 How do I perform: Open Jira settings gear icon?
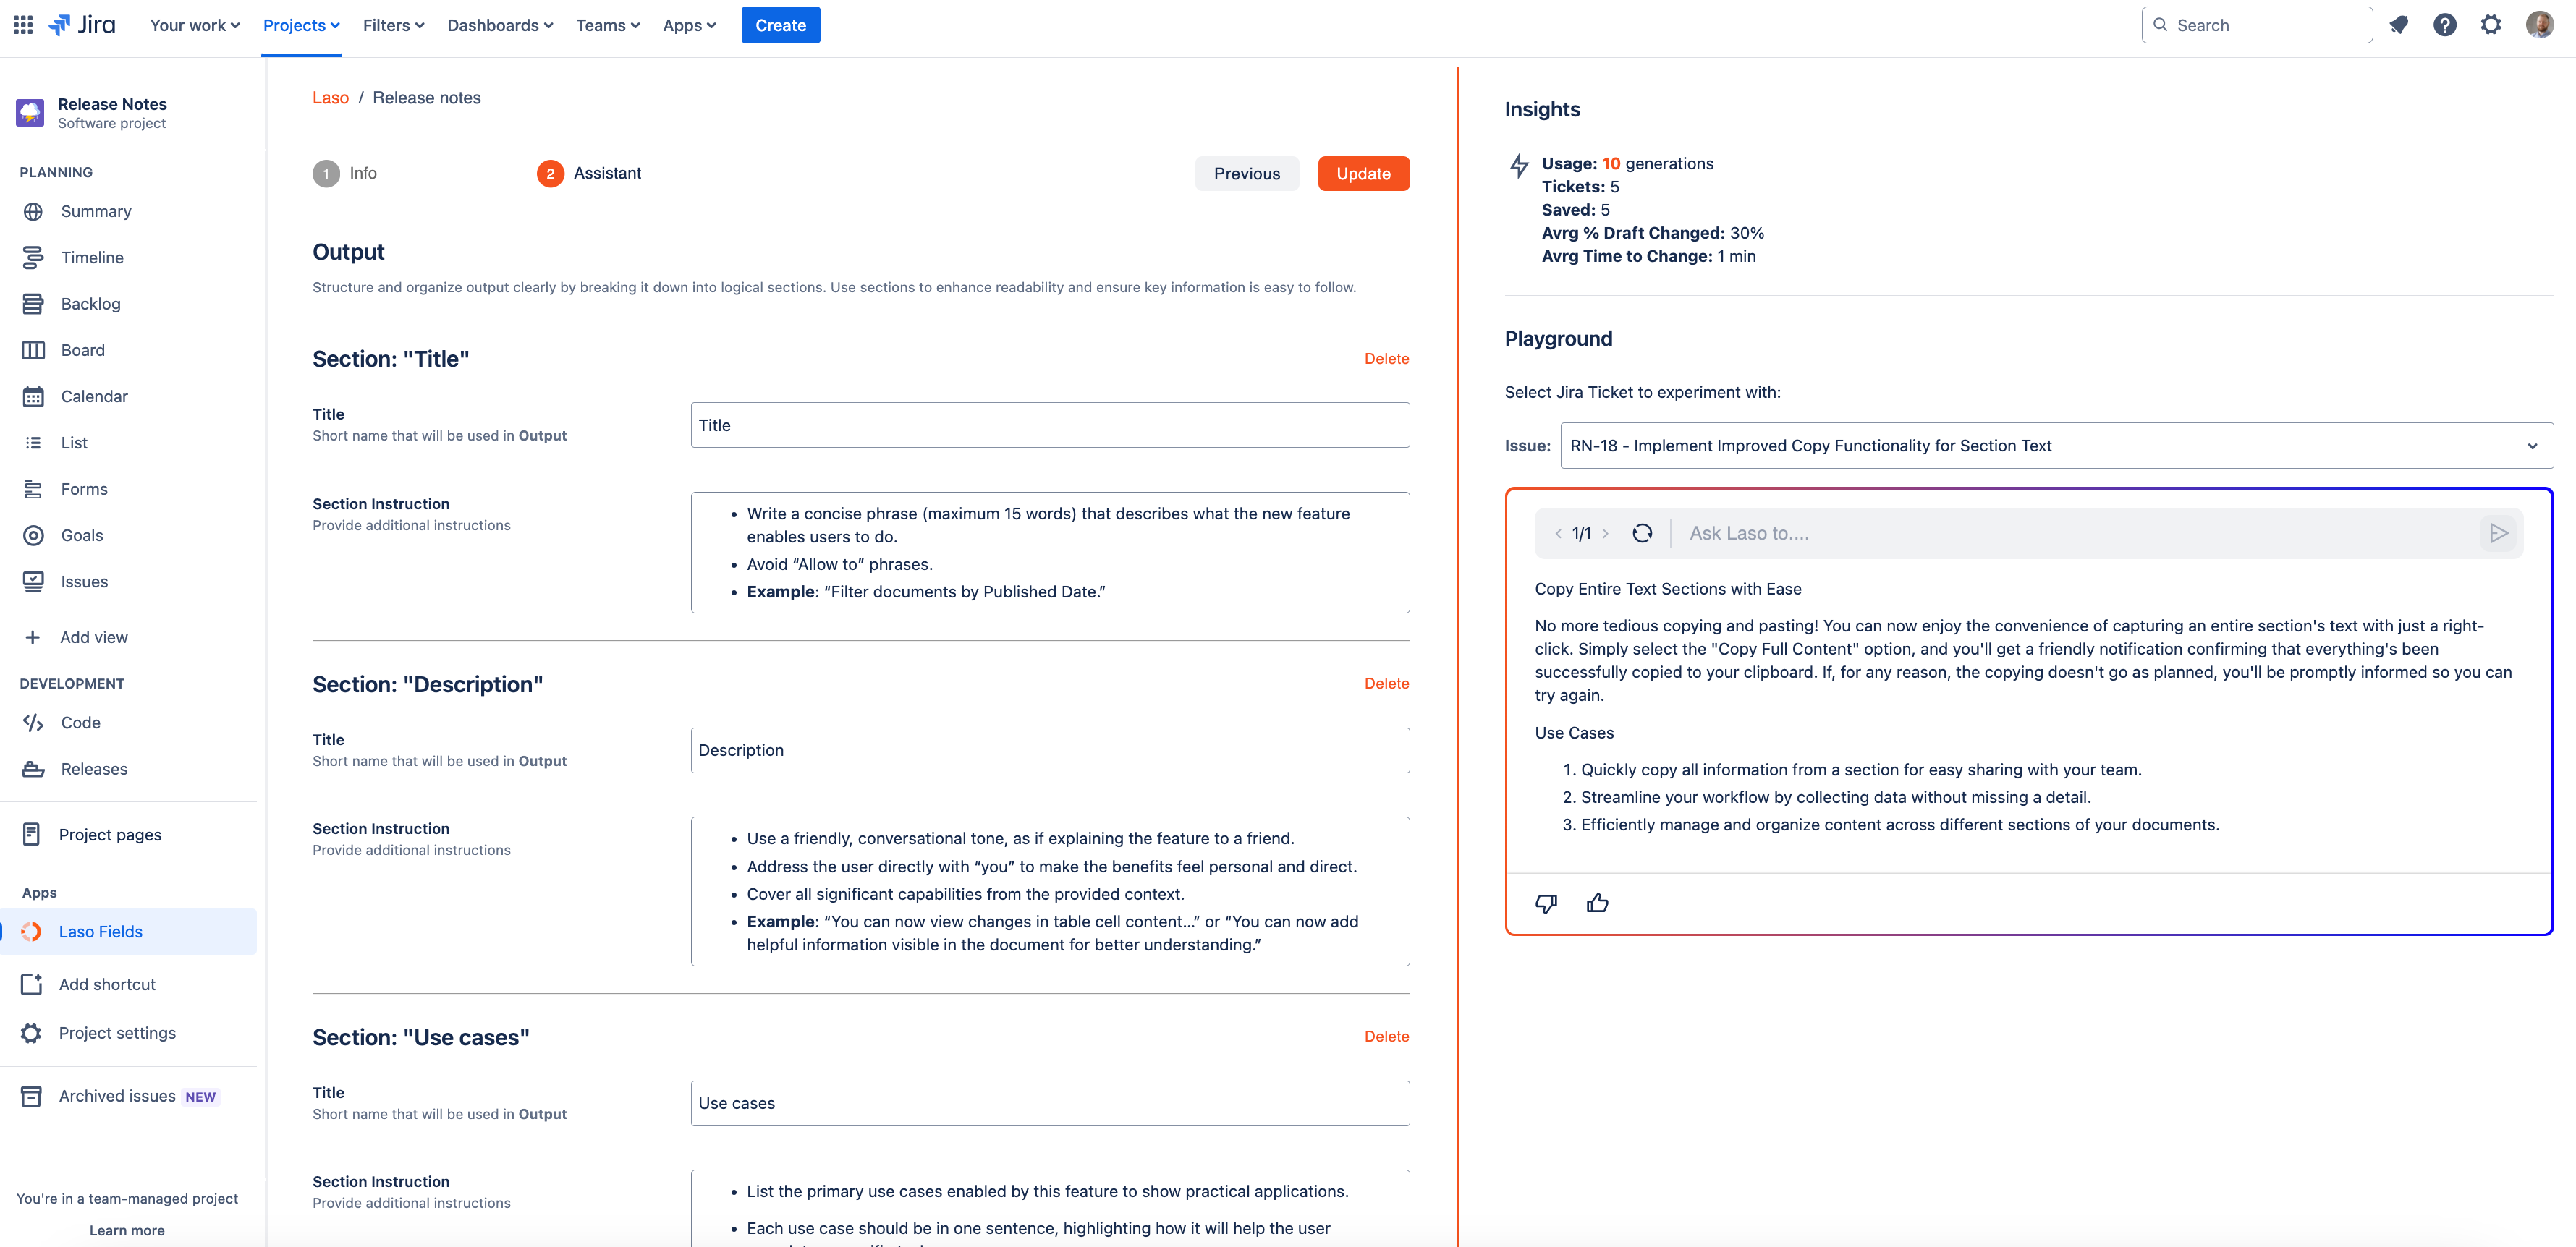2490,25
